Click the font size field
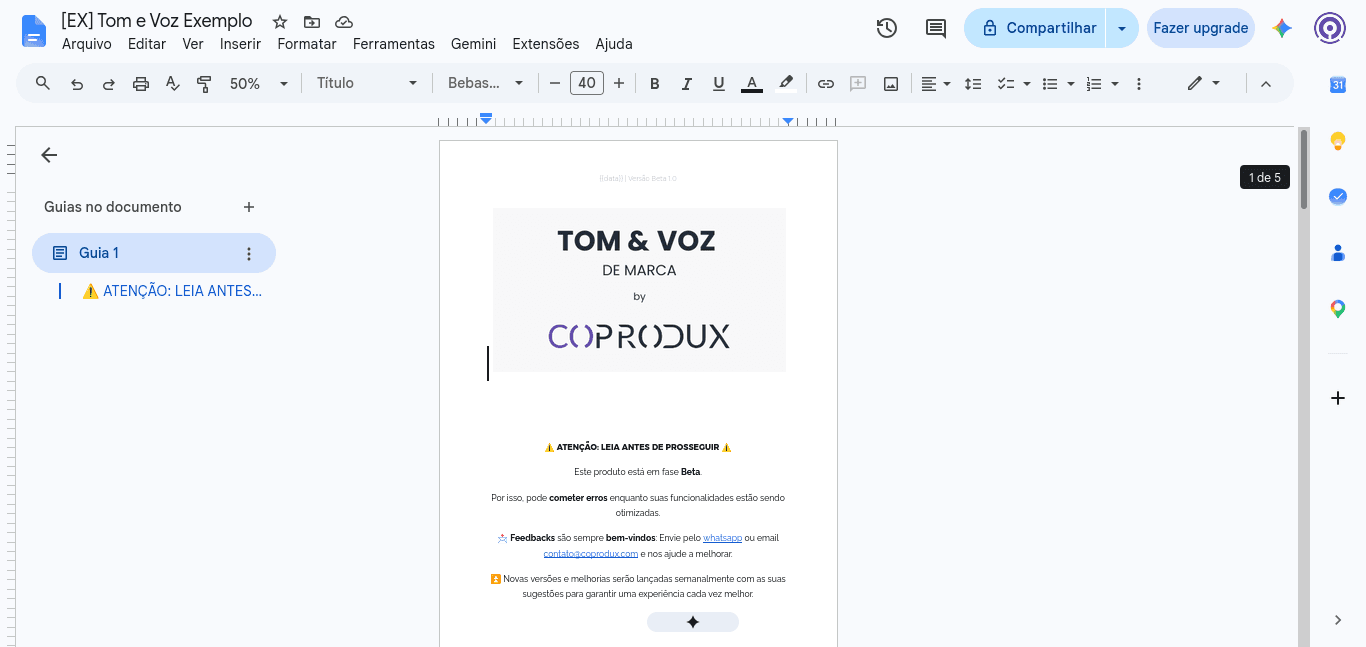Image resolution: width=1366 pixels, height=647 pixels. click(587, 84)
